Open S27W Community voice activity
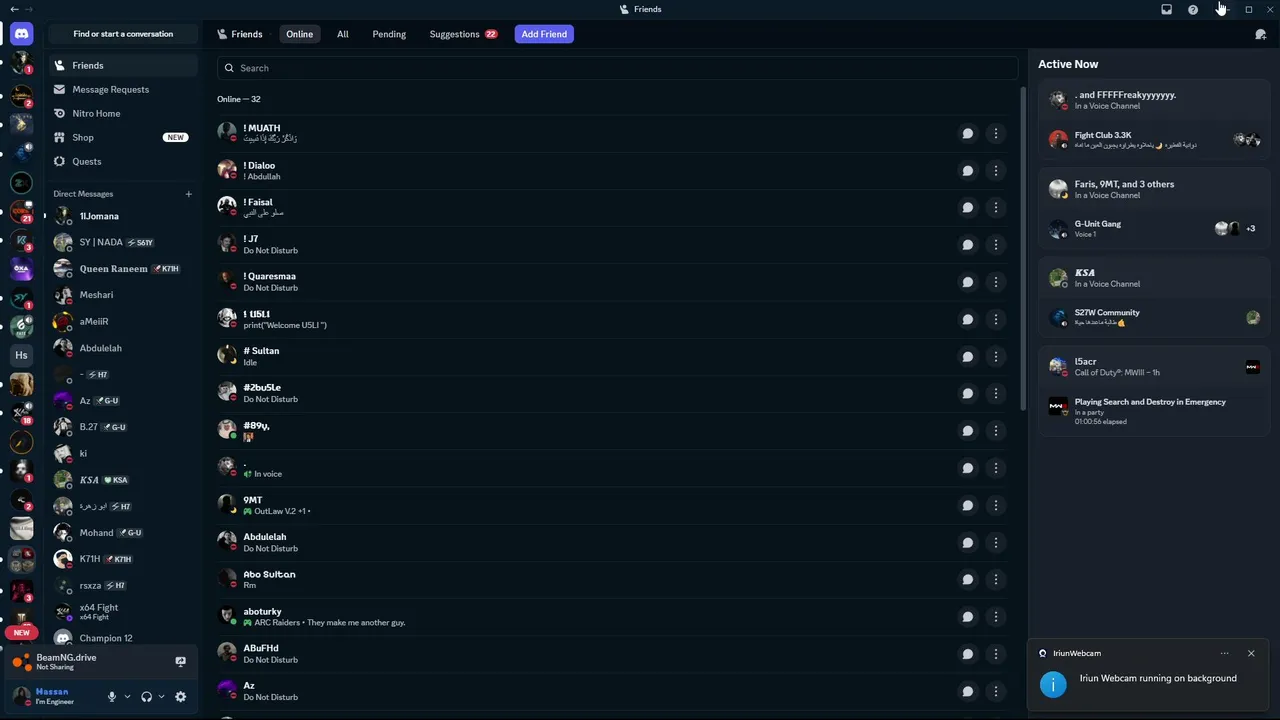Screen dimensions: 1280x720 tap(1154, 317)
